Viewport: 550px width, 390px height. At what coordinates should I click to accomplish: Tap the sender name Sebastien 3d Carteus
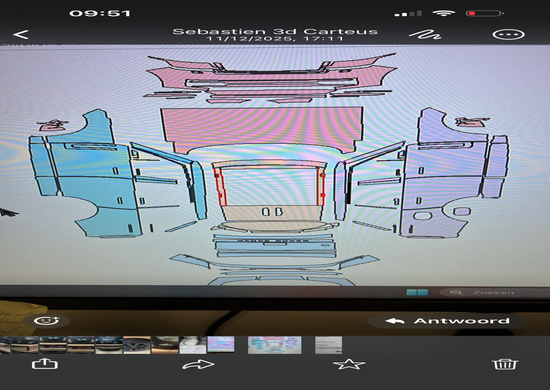pos(275,32)
